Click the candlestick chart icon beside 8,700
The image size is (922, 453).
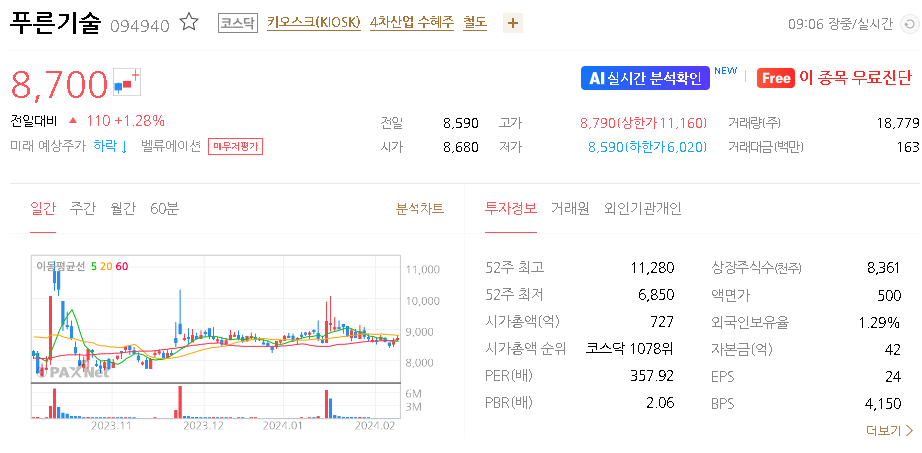click(128, 82)
